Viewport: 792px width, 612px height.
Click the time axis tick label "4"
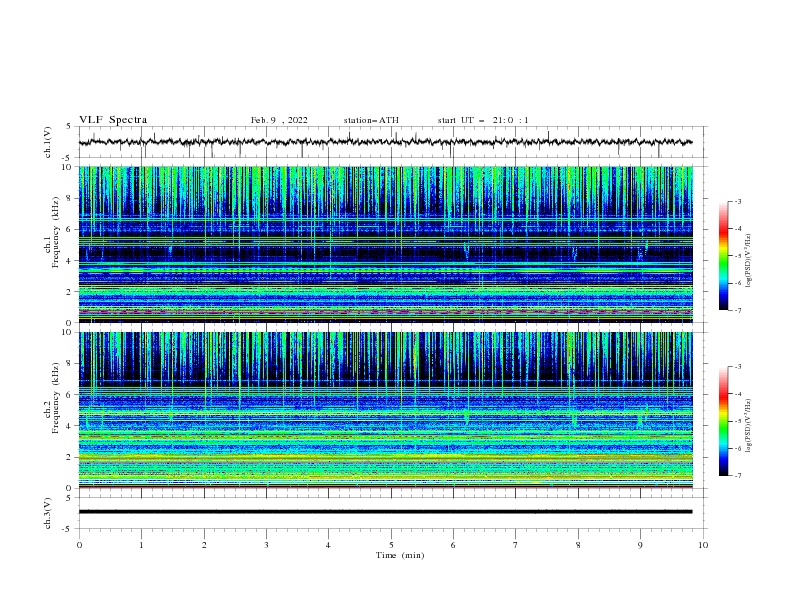(328, 545)
